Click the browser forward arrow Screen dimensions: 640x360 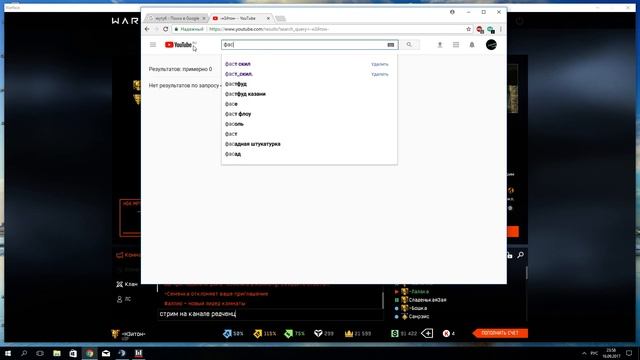[156, 29]
